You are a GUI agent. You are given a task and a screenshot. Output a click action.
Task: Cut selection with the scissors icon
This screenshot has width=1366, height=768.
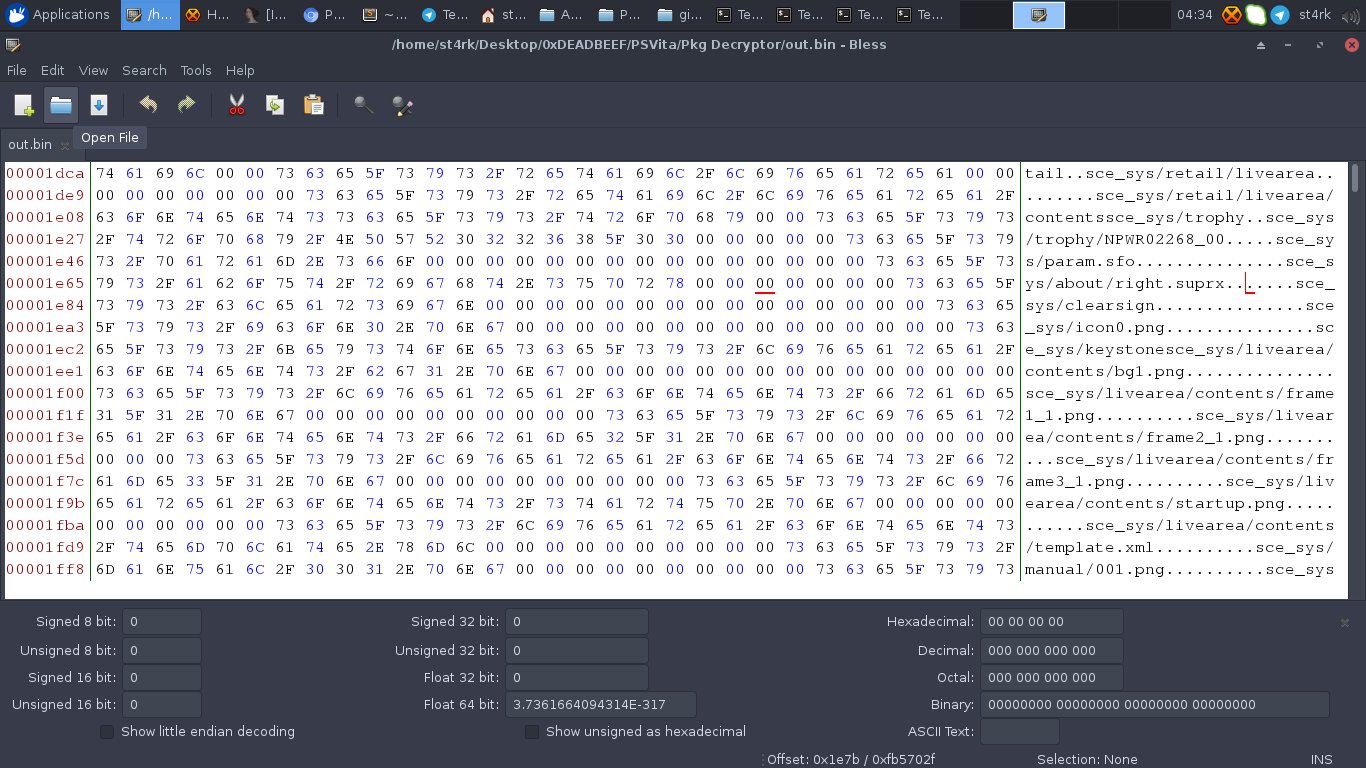coord(237,105)
